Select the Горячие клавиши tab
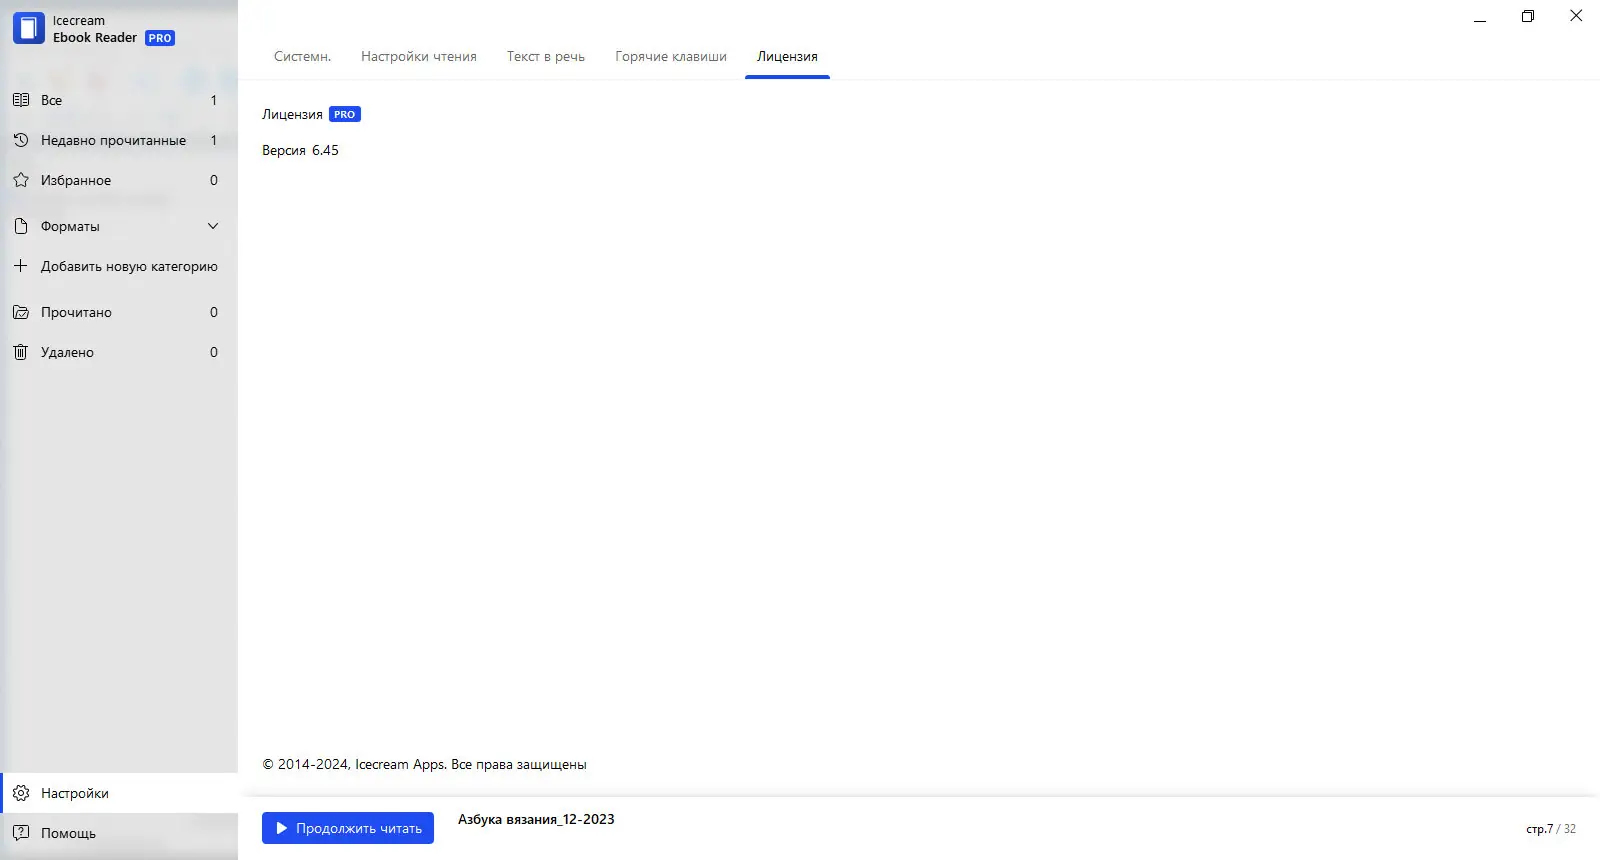This screenshot has height=860, width=1600. (x=671, y=56)
